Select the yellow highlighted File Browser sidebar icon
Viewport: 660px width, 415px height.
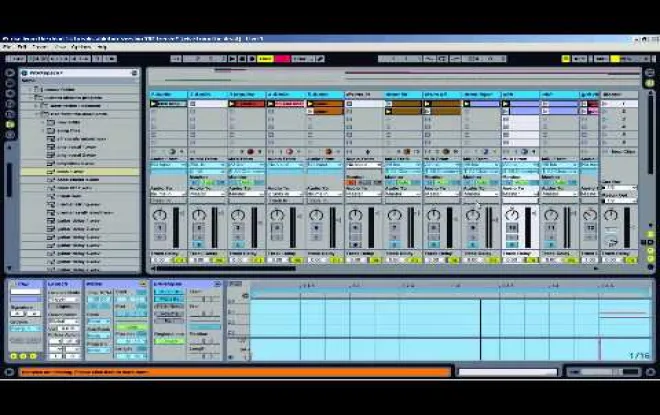pos(10,123)
